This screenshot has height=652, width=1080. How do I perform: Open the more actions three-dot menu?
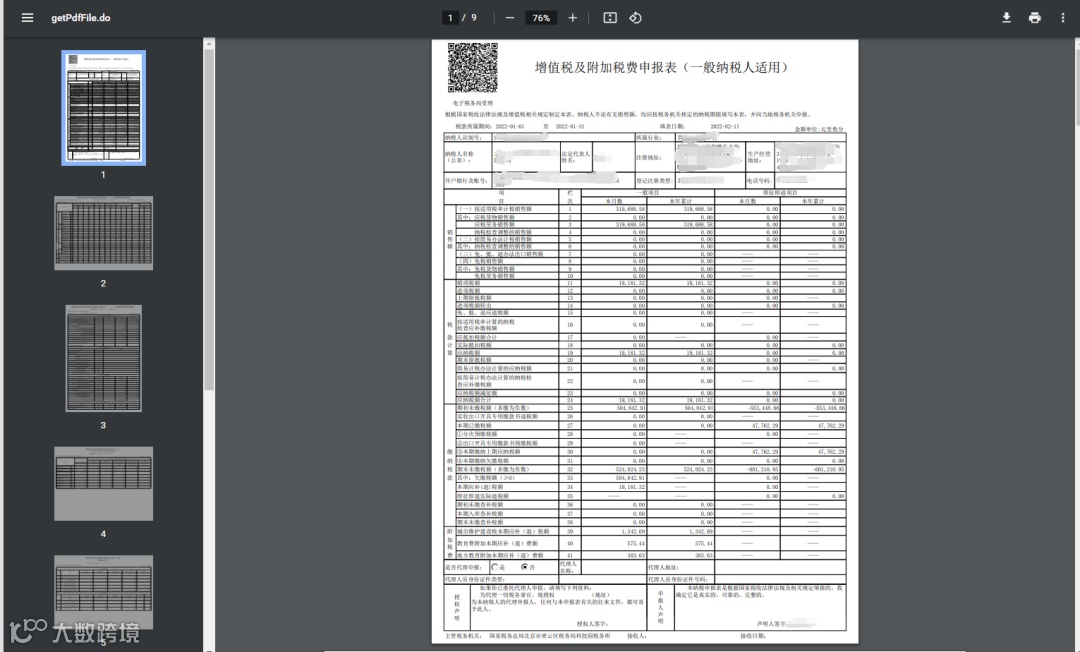click(1063, 18)
